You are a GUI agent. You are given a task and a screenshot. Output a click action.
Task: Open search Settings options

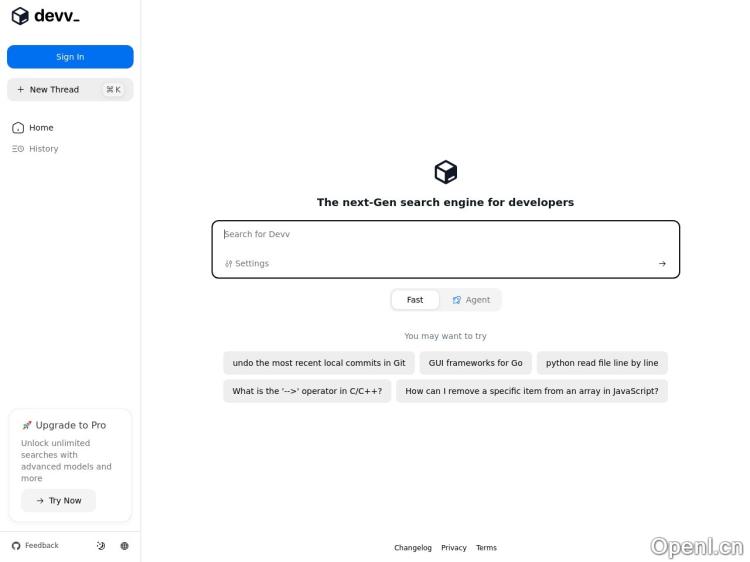click(247, 264)
